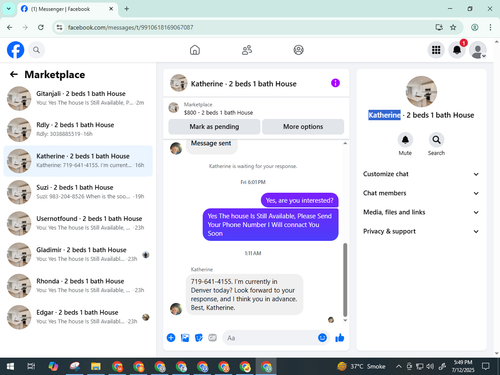Open Chrome three-dot menu

click(490, 27)
